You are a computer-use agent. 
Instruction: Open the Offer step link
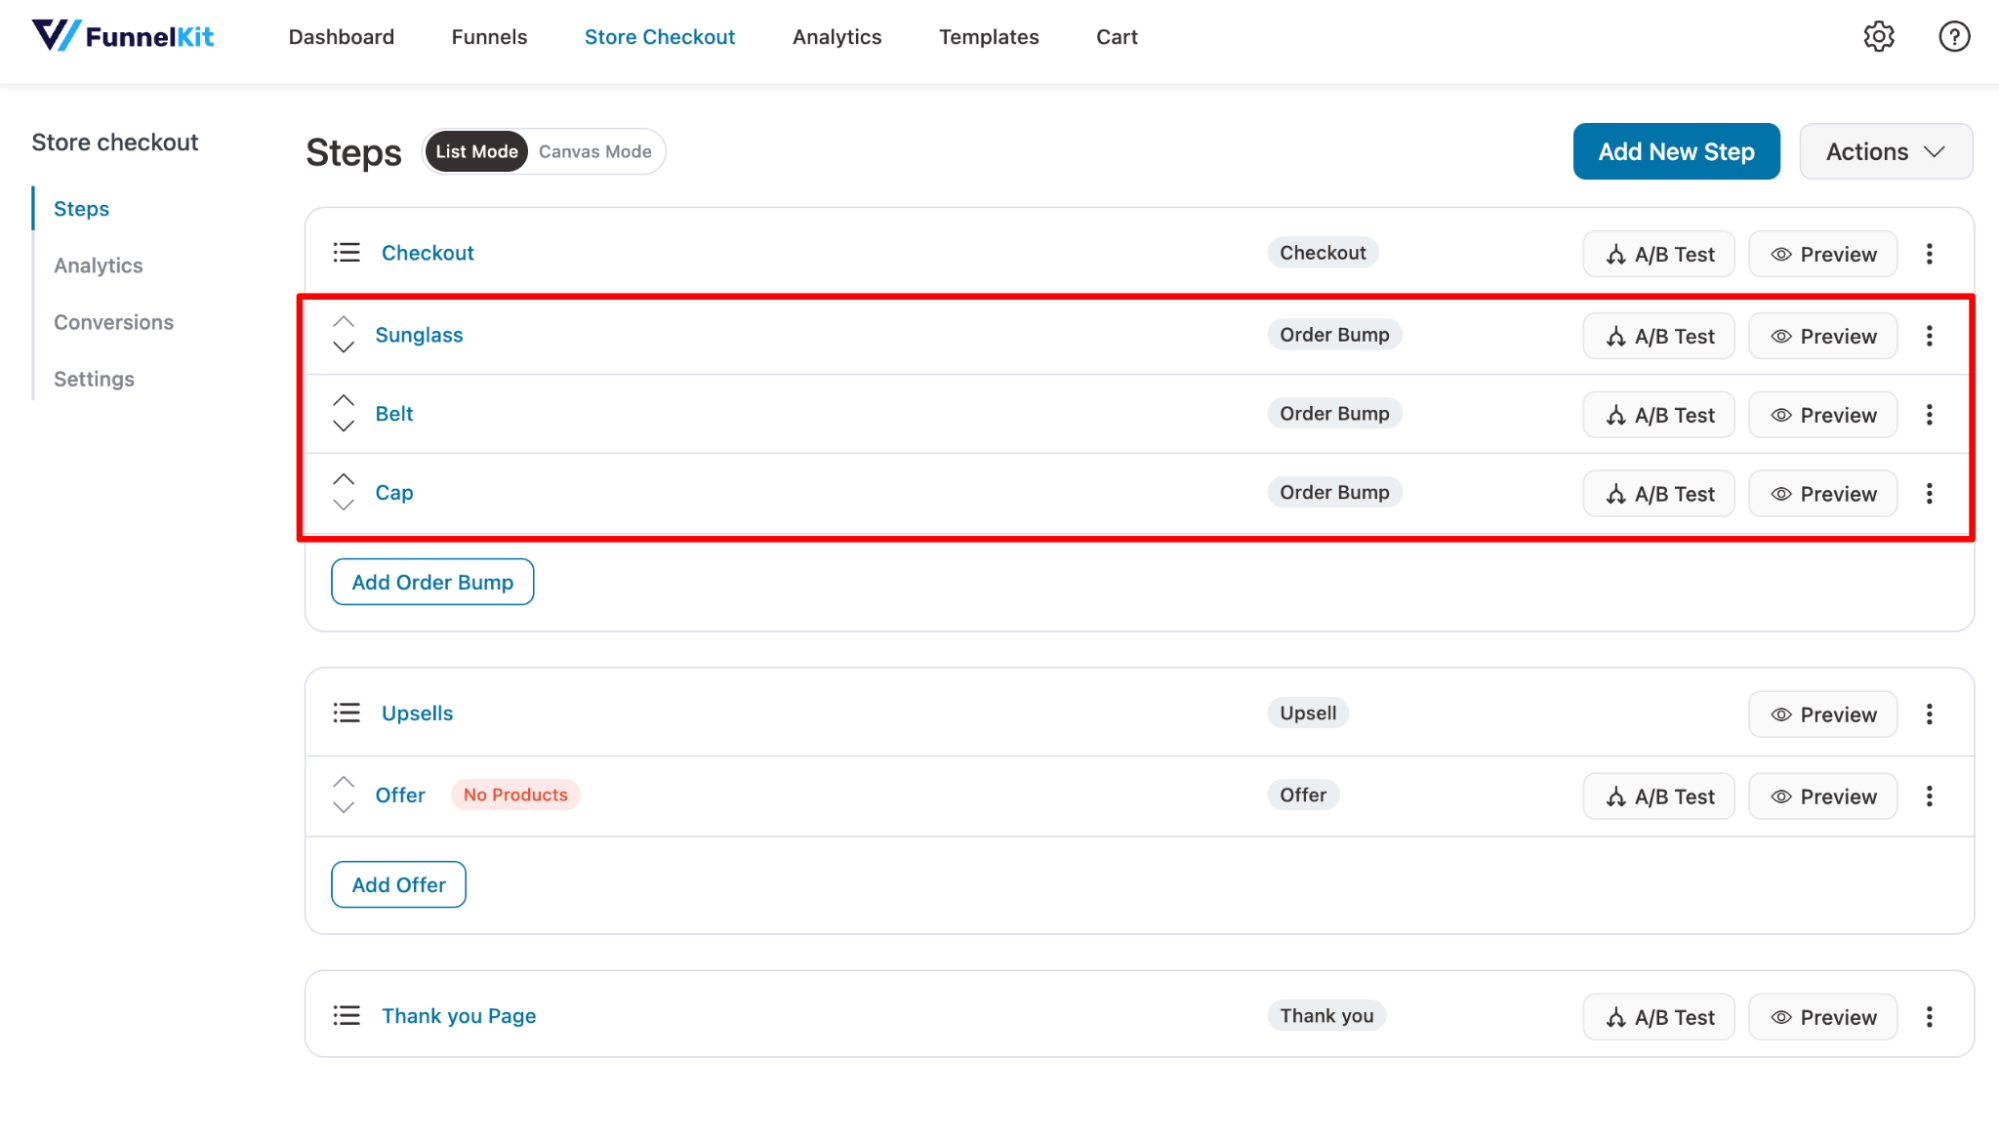(x=400, y=795)
